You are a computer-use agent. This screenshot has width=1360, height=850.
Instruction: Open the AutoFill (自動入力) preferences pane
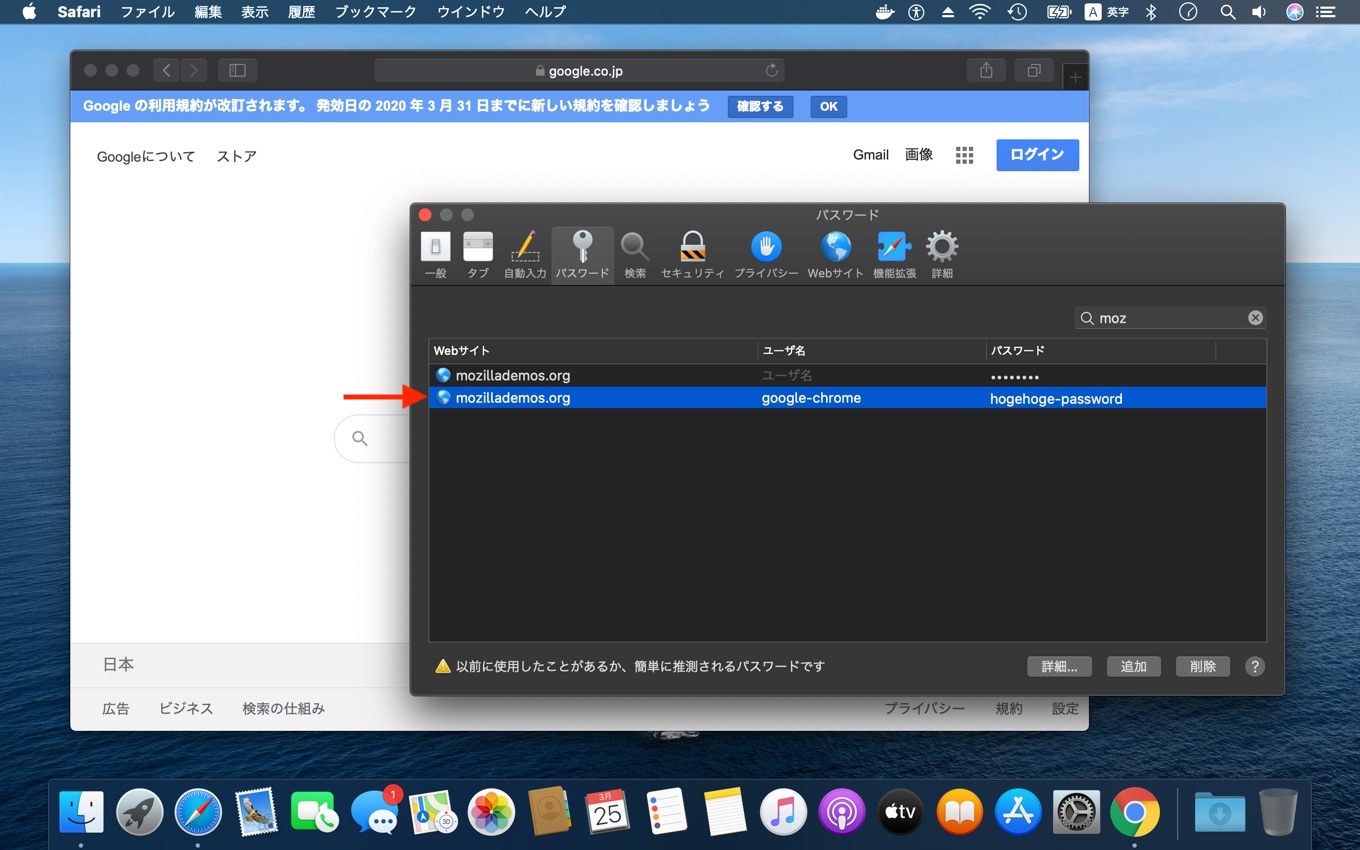(x=525, y=255)
